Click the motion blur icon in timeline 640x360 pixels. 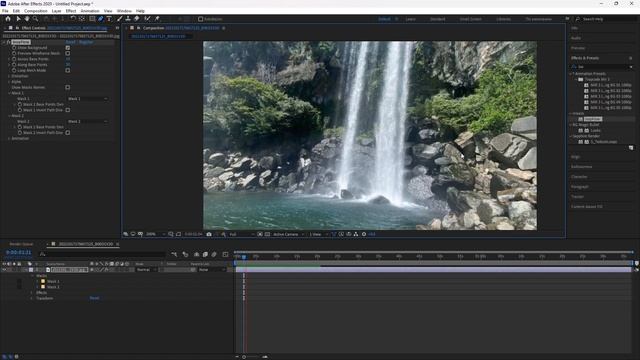tap(214, 254)
